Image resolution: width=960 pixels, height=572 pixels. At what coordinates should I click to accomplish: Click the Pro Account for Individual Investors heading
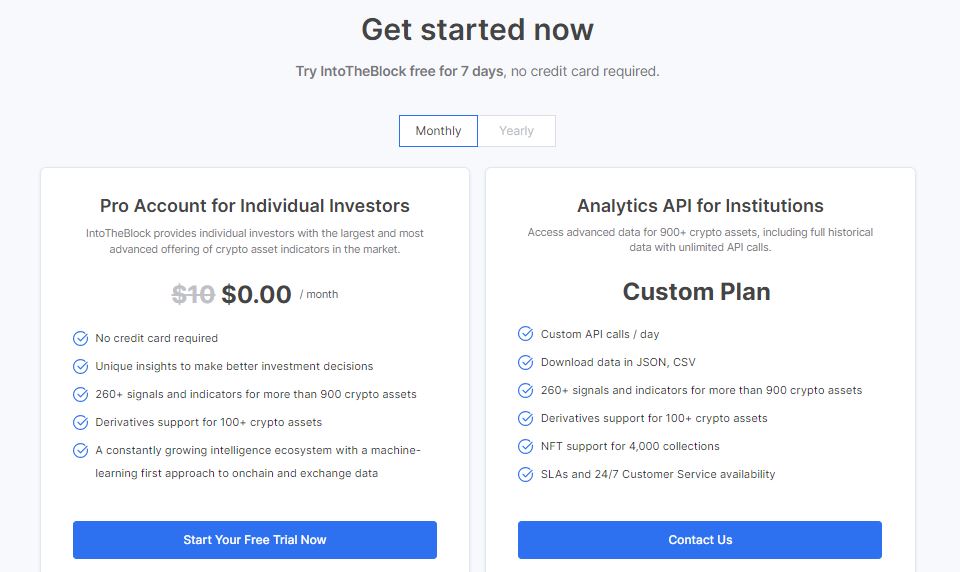point(255,206)
